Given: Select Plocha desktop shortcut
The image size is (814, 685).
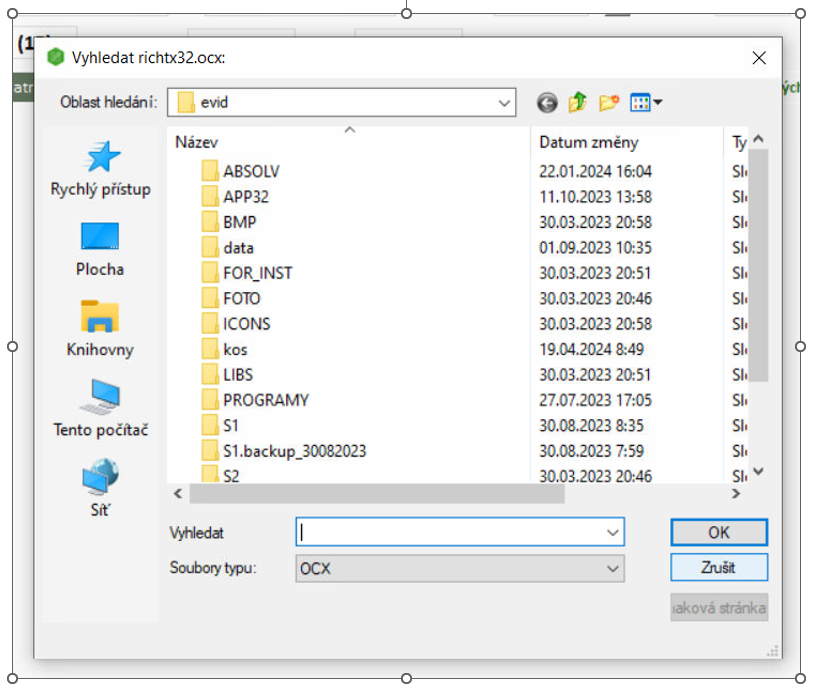Looking at the screenshot, I should 100,248.
